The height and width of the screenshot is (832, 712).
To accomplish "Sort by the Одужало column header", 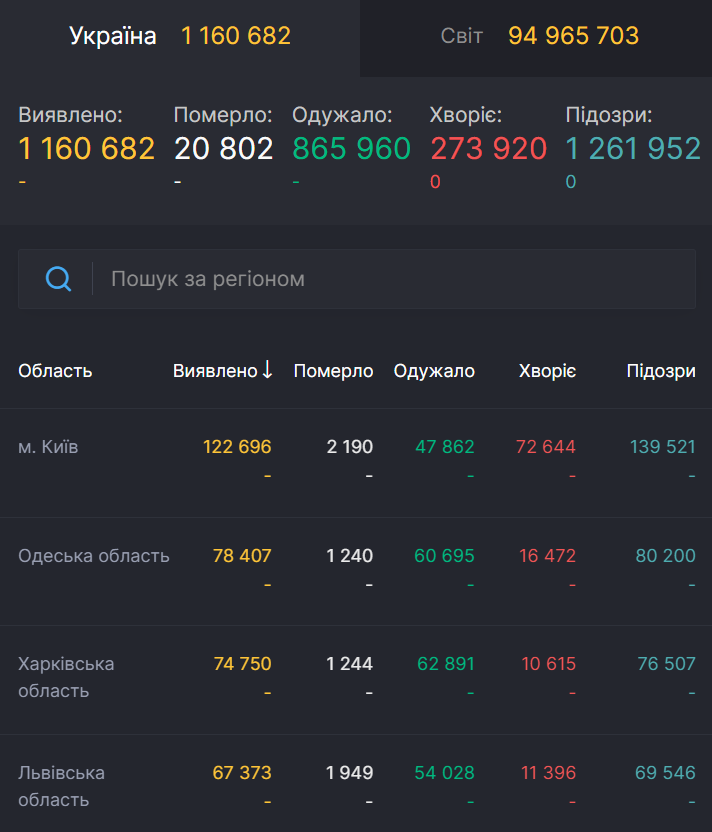I will [x=434, y=371].
